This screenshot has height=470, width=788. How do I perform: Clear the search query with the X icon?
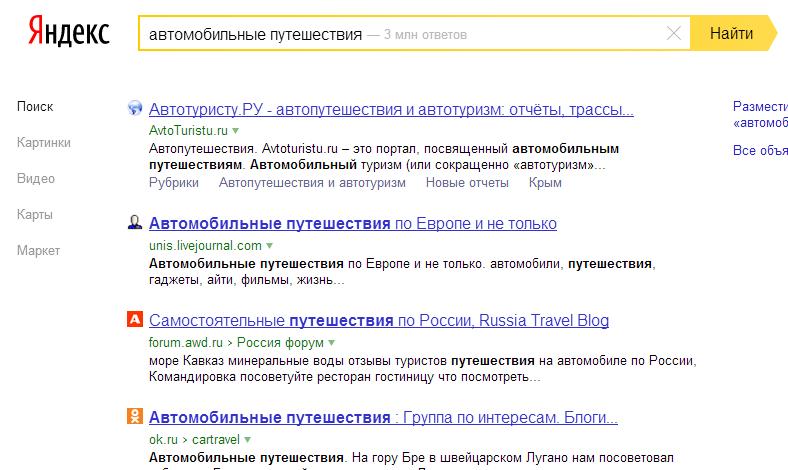(673, 34)
